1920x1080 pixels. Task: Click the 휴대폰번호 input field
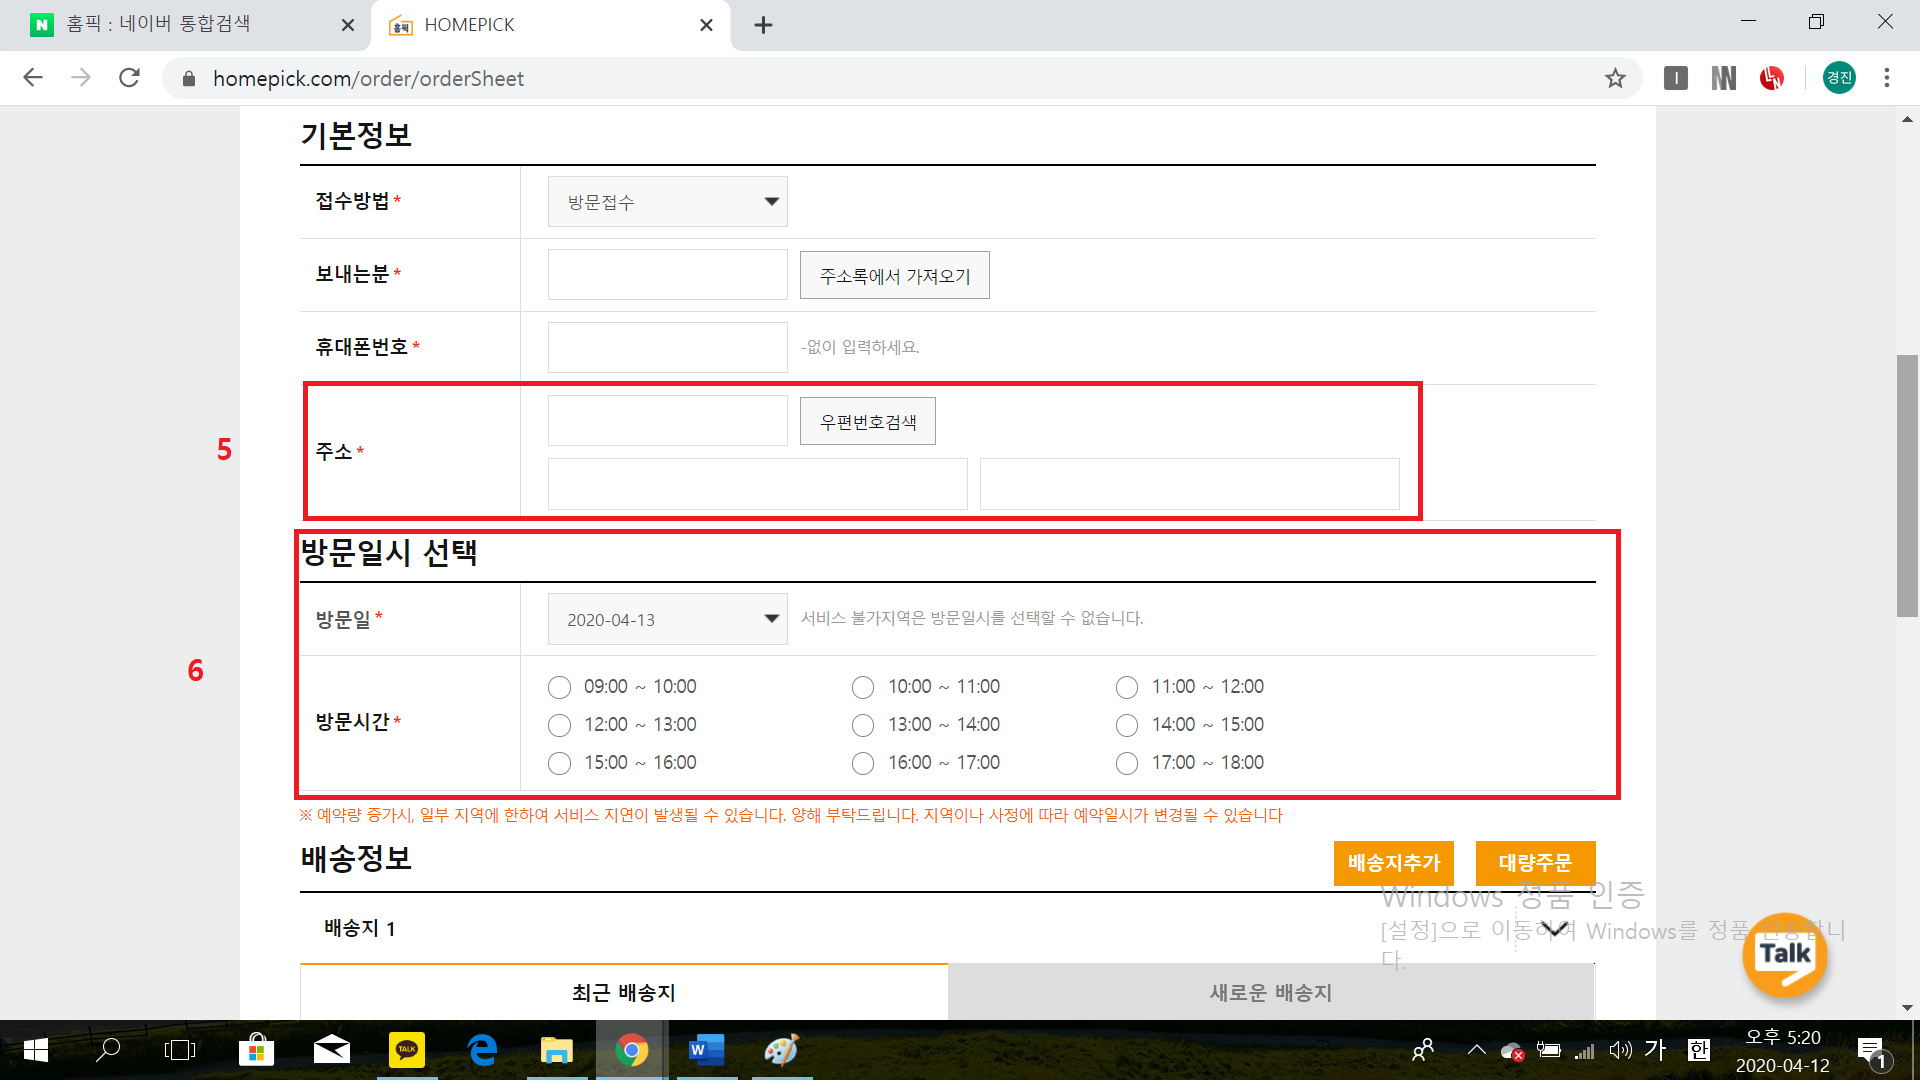tap(667, 348)
